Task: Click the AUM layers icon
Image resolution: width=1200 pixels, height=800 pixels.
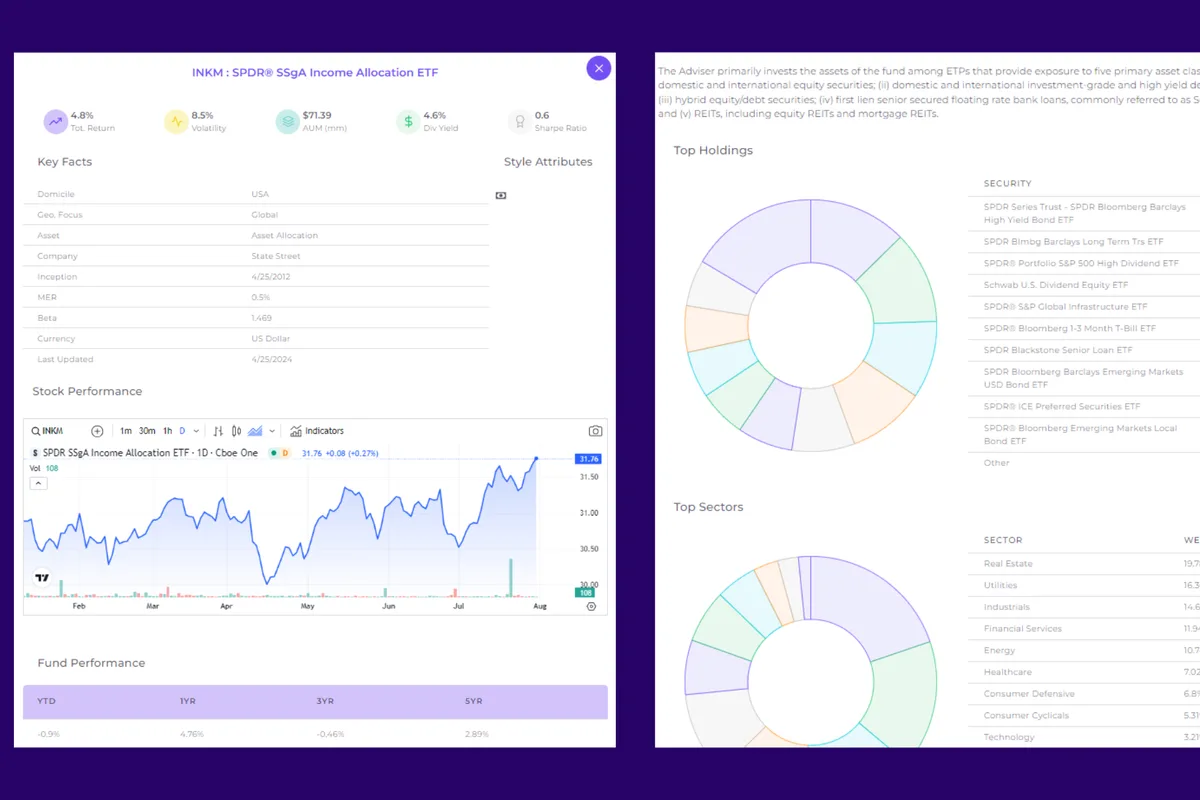Action: (x=287, y=122)
